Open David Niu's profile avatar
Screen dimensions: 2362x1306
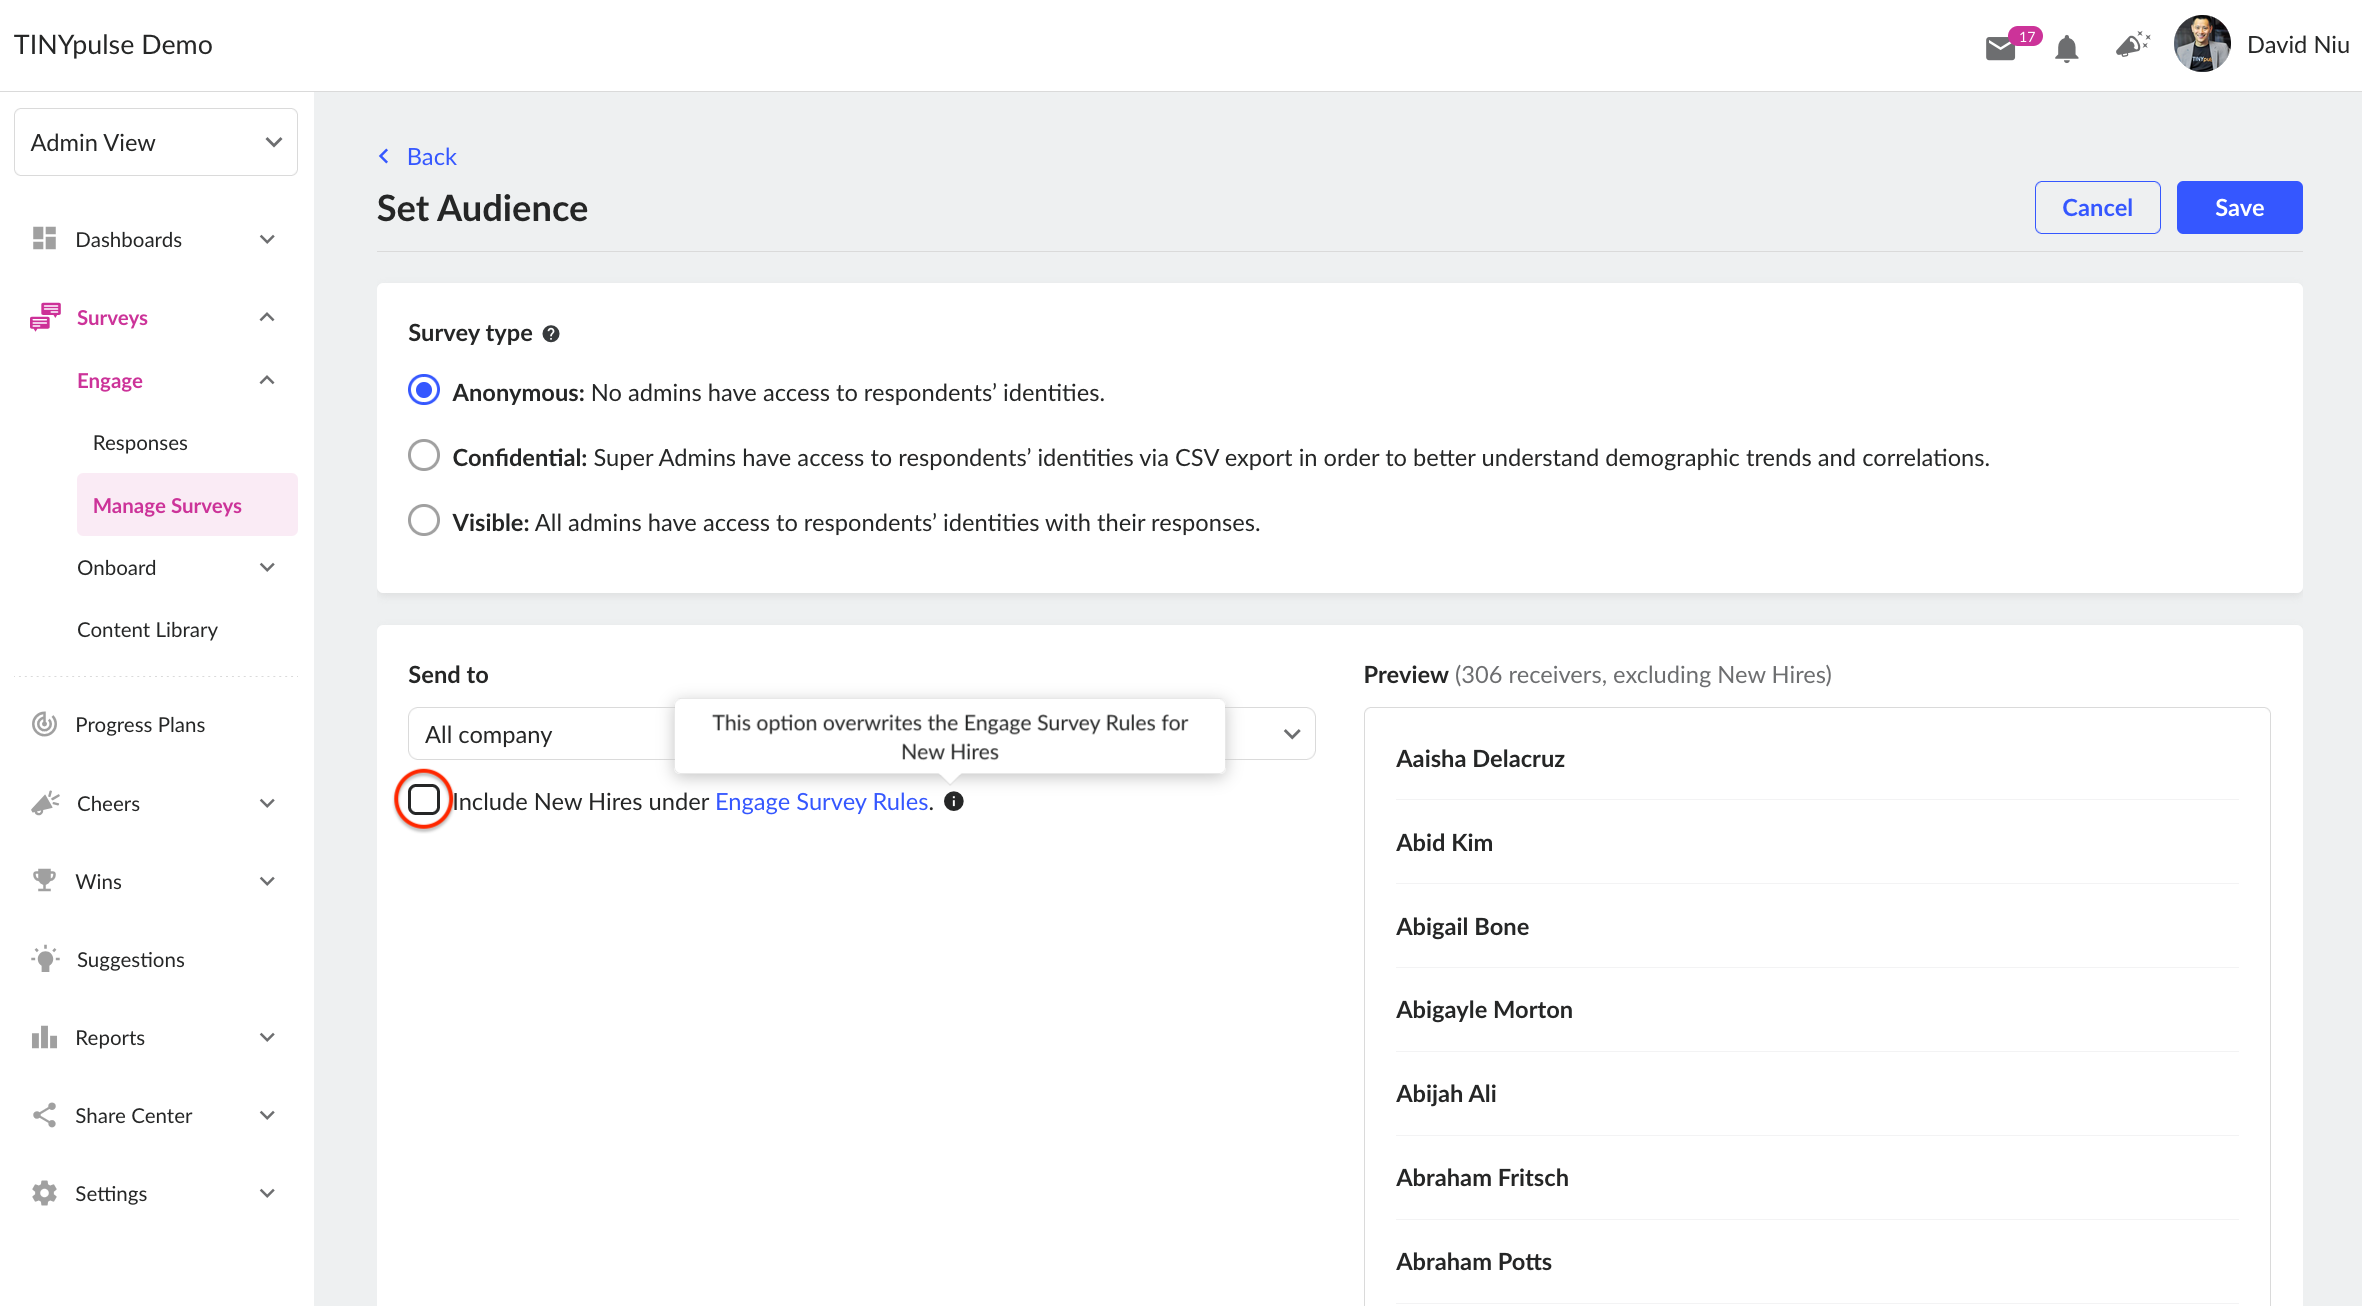coord(2202,44)
